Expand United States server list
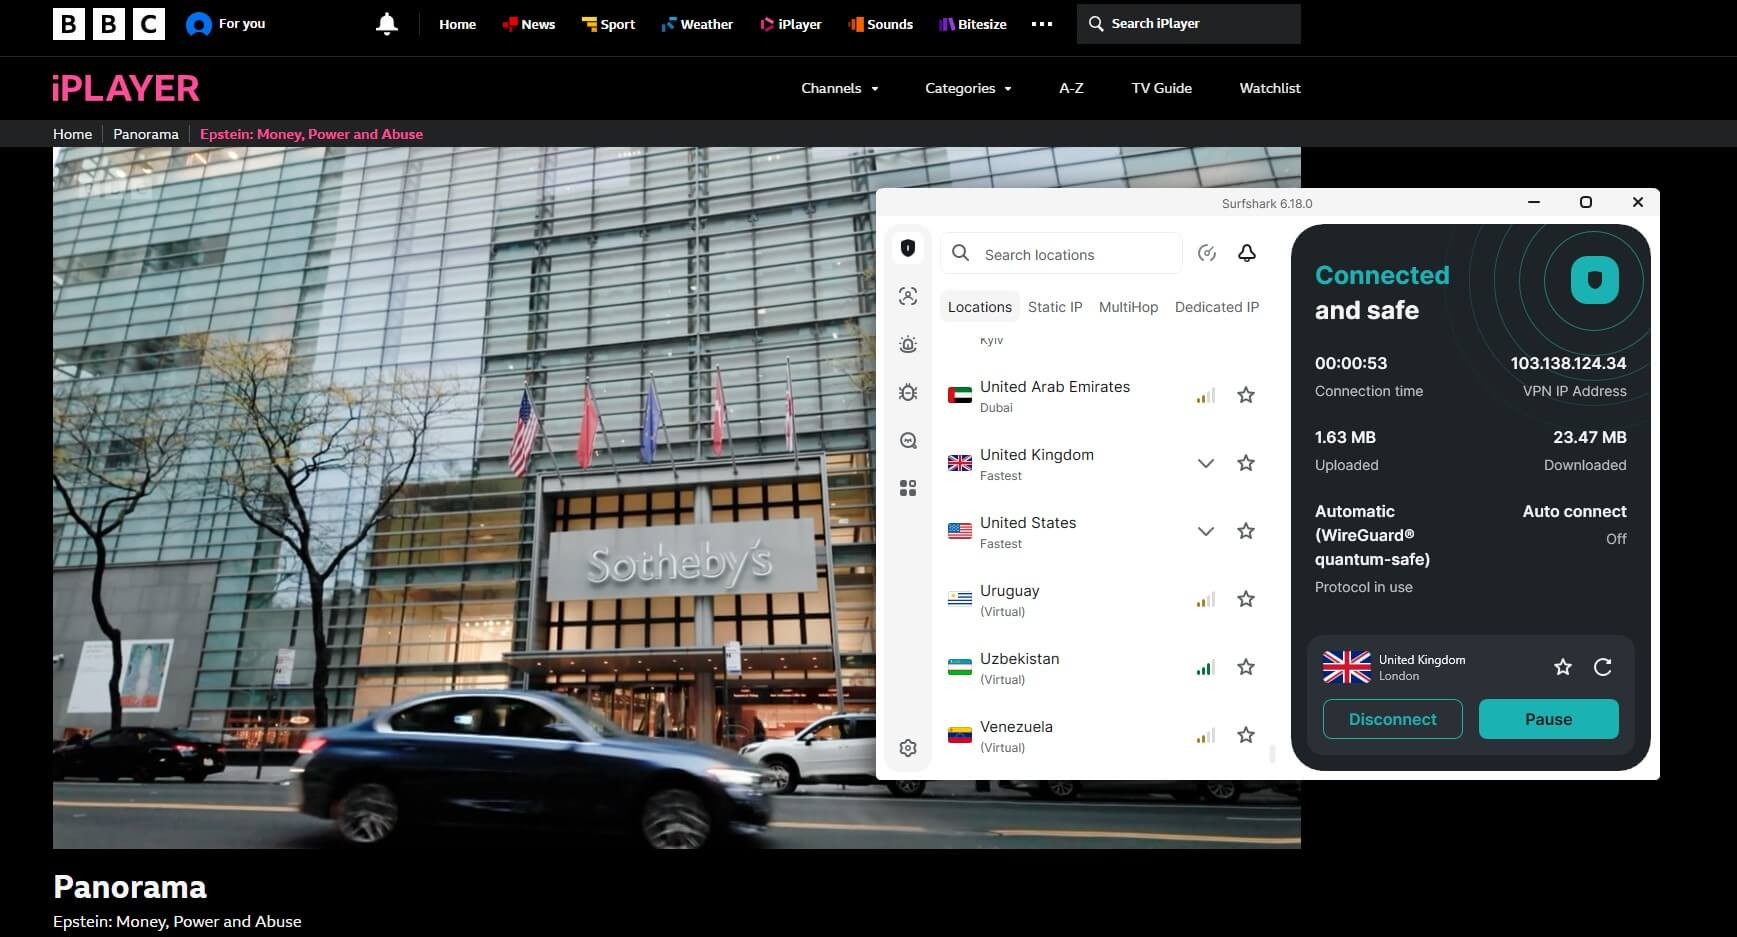The height and width of the screenshot is (937, 1737). (x=1206, y=531)
